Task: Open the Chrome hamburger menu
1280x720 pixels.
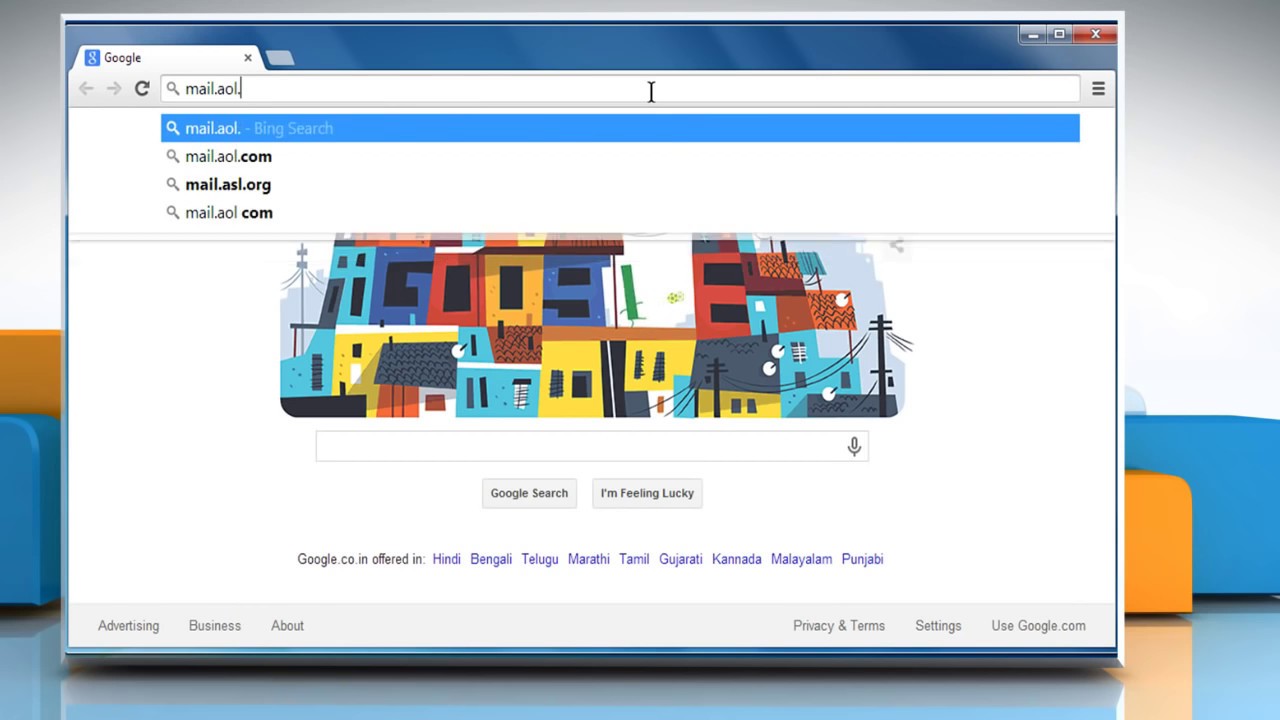Action: point(1098,89)
